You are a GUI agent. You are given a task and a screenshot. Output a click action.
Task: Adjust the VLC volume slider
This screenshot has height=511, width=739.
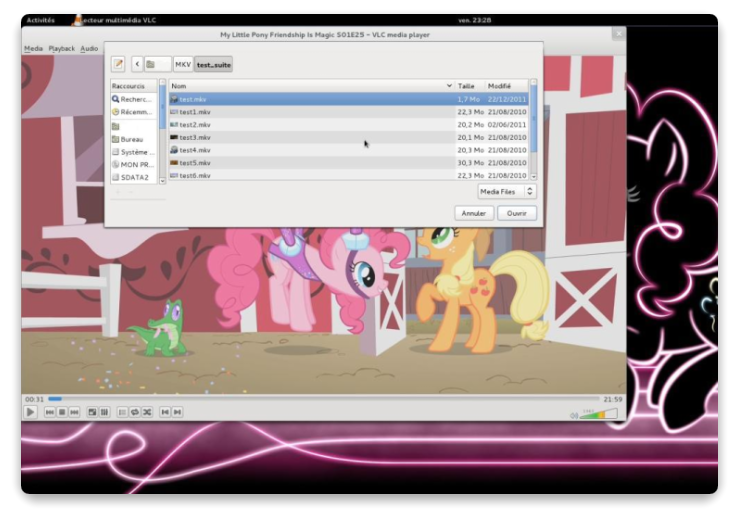click(x=599, y=414)
